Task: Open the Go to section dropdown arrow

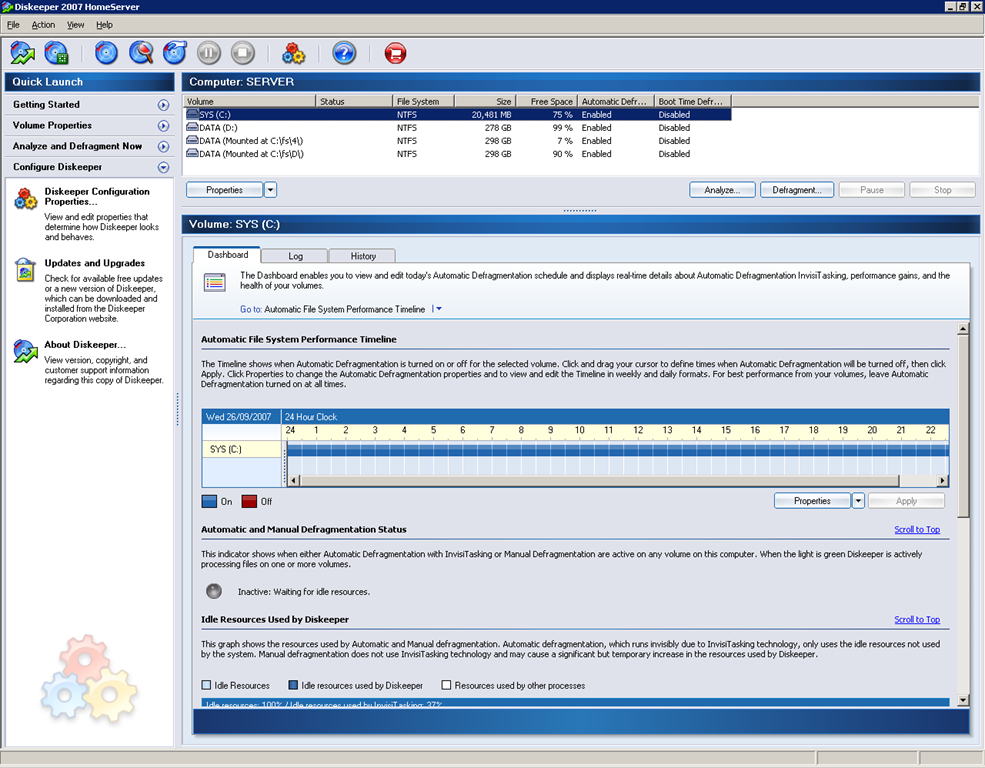Action: tap(438, 309)
